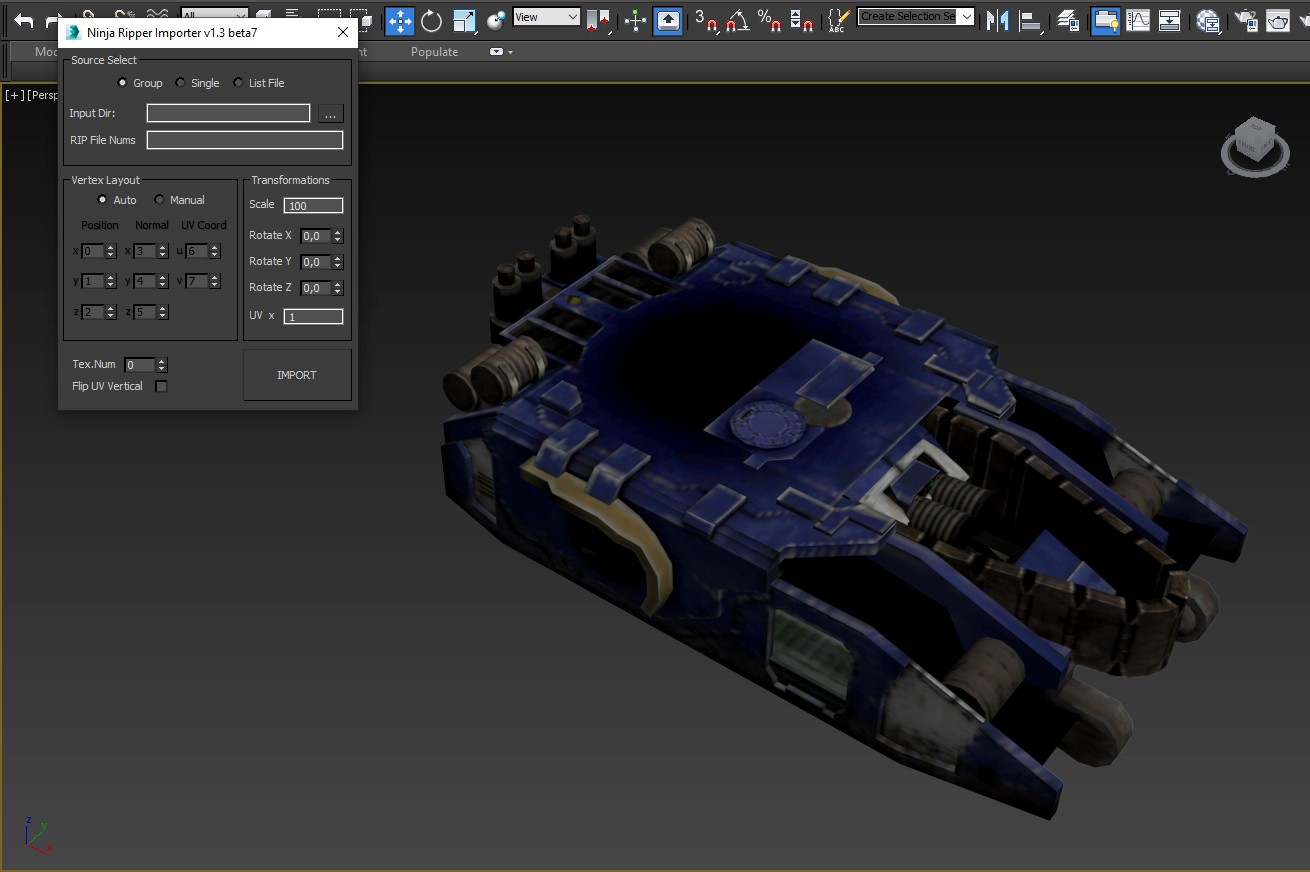Open the View reference coordinate dropdown
This screenshot has height=872, width=1310.
pos(546,17)
